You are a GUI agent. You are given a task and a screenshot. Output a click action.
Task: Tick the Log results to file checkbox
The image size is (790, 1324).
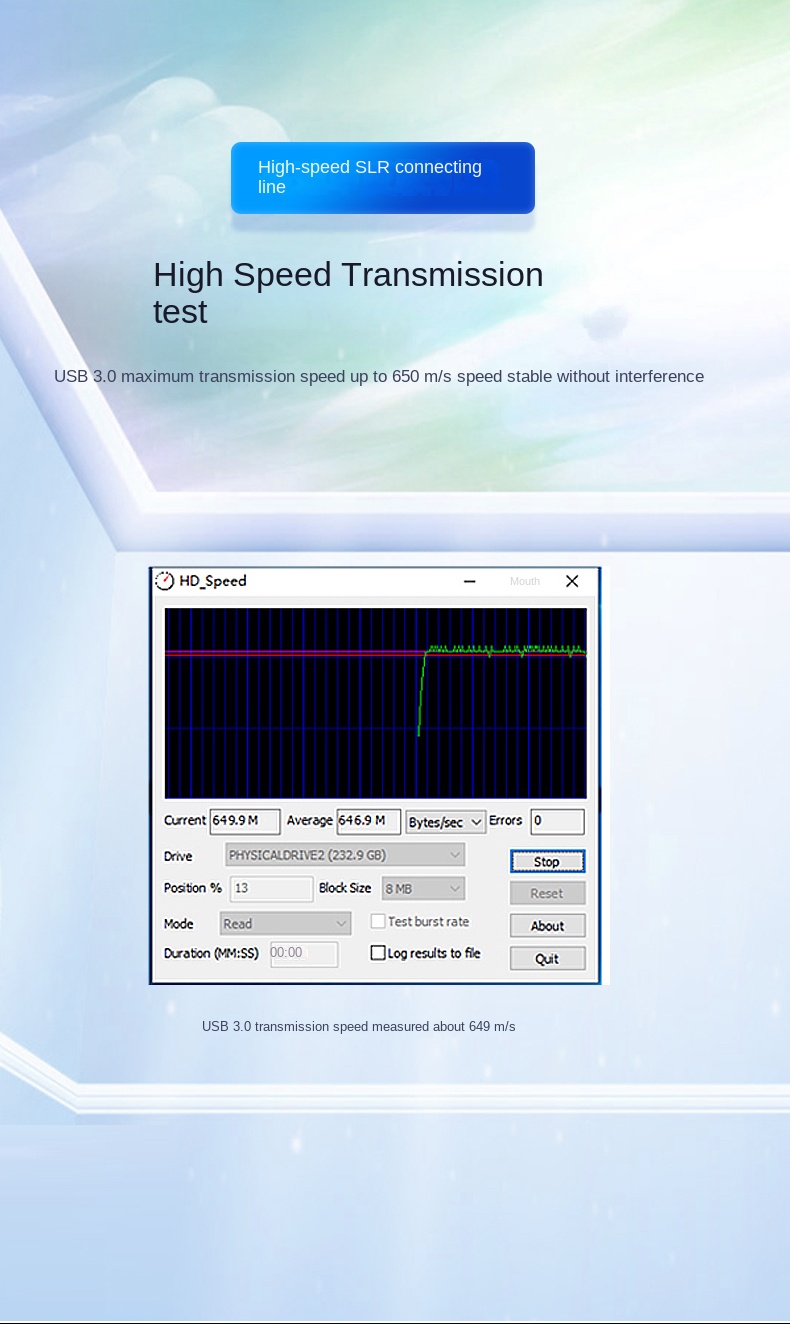pyautogui.click(x=378, y=953)
